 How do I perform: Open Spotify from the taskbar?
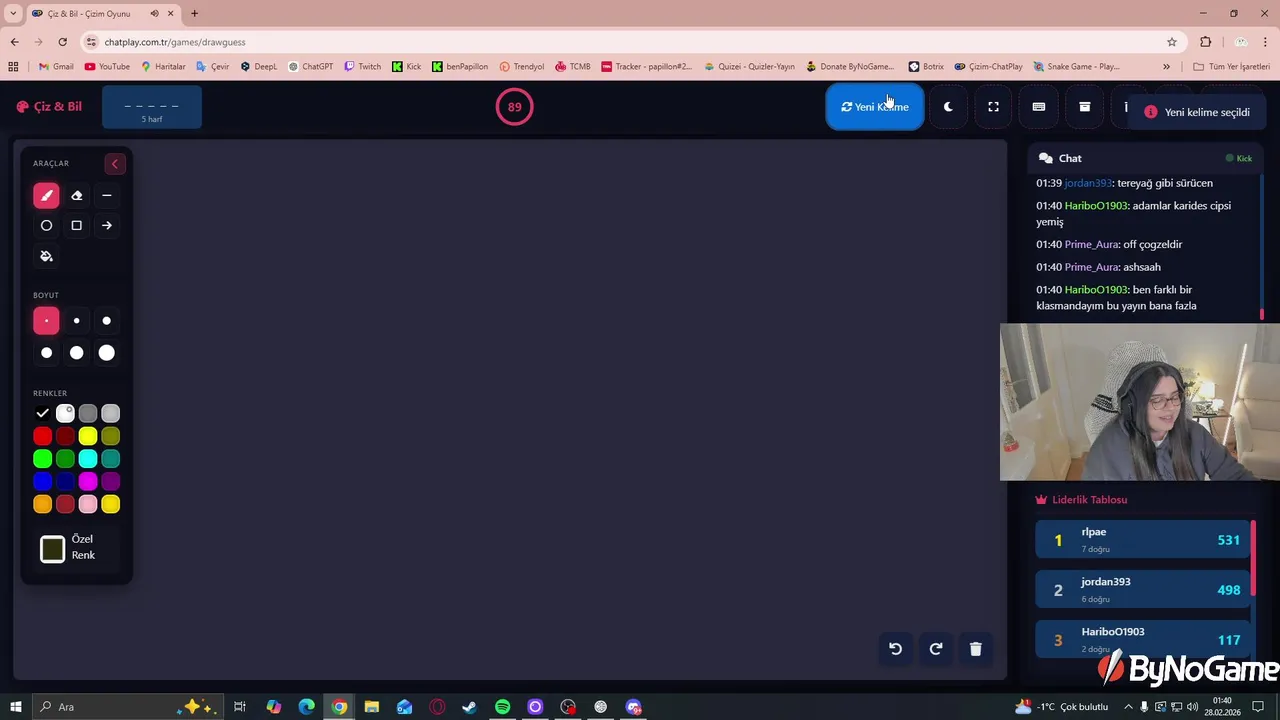click(502, 707)
